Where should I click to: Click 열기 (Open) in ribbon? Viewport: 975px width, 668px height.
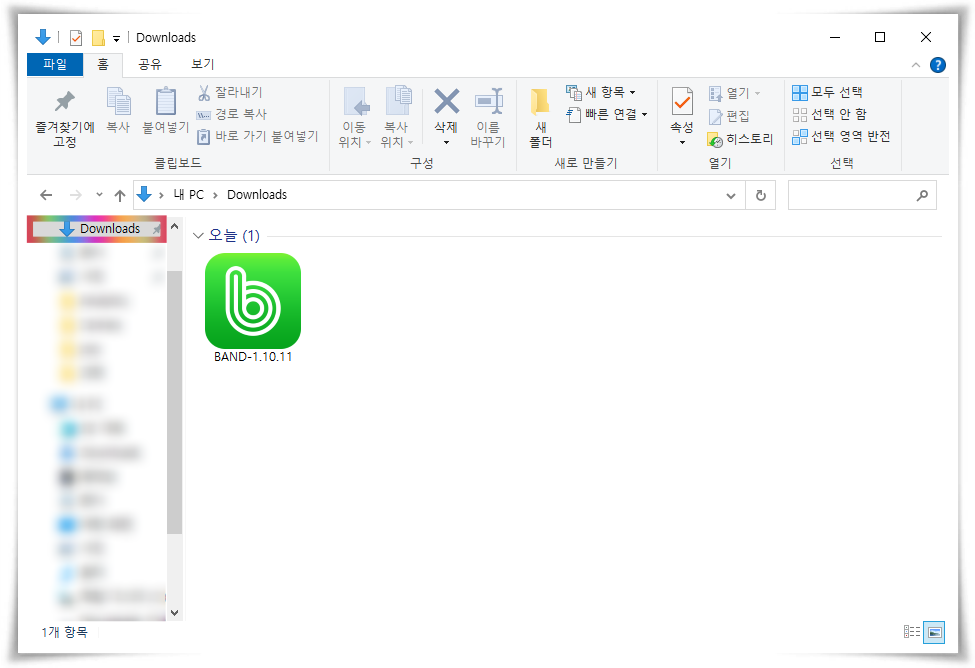pos(734,94)
